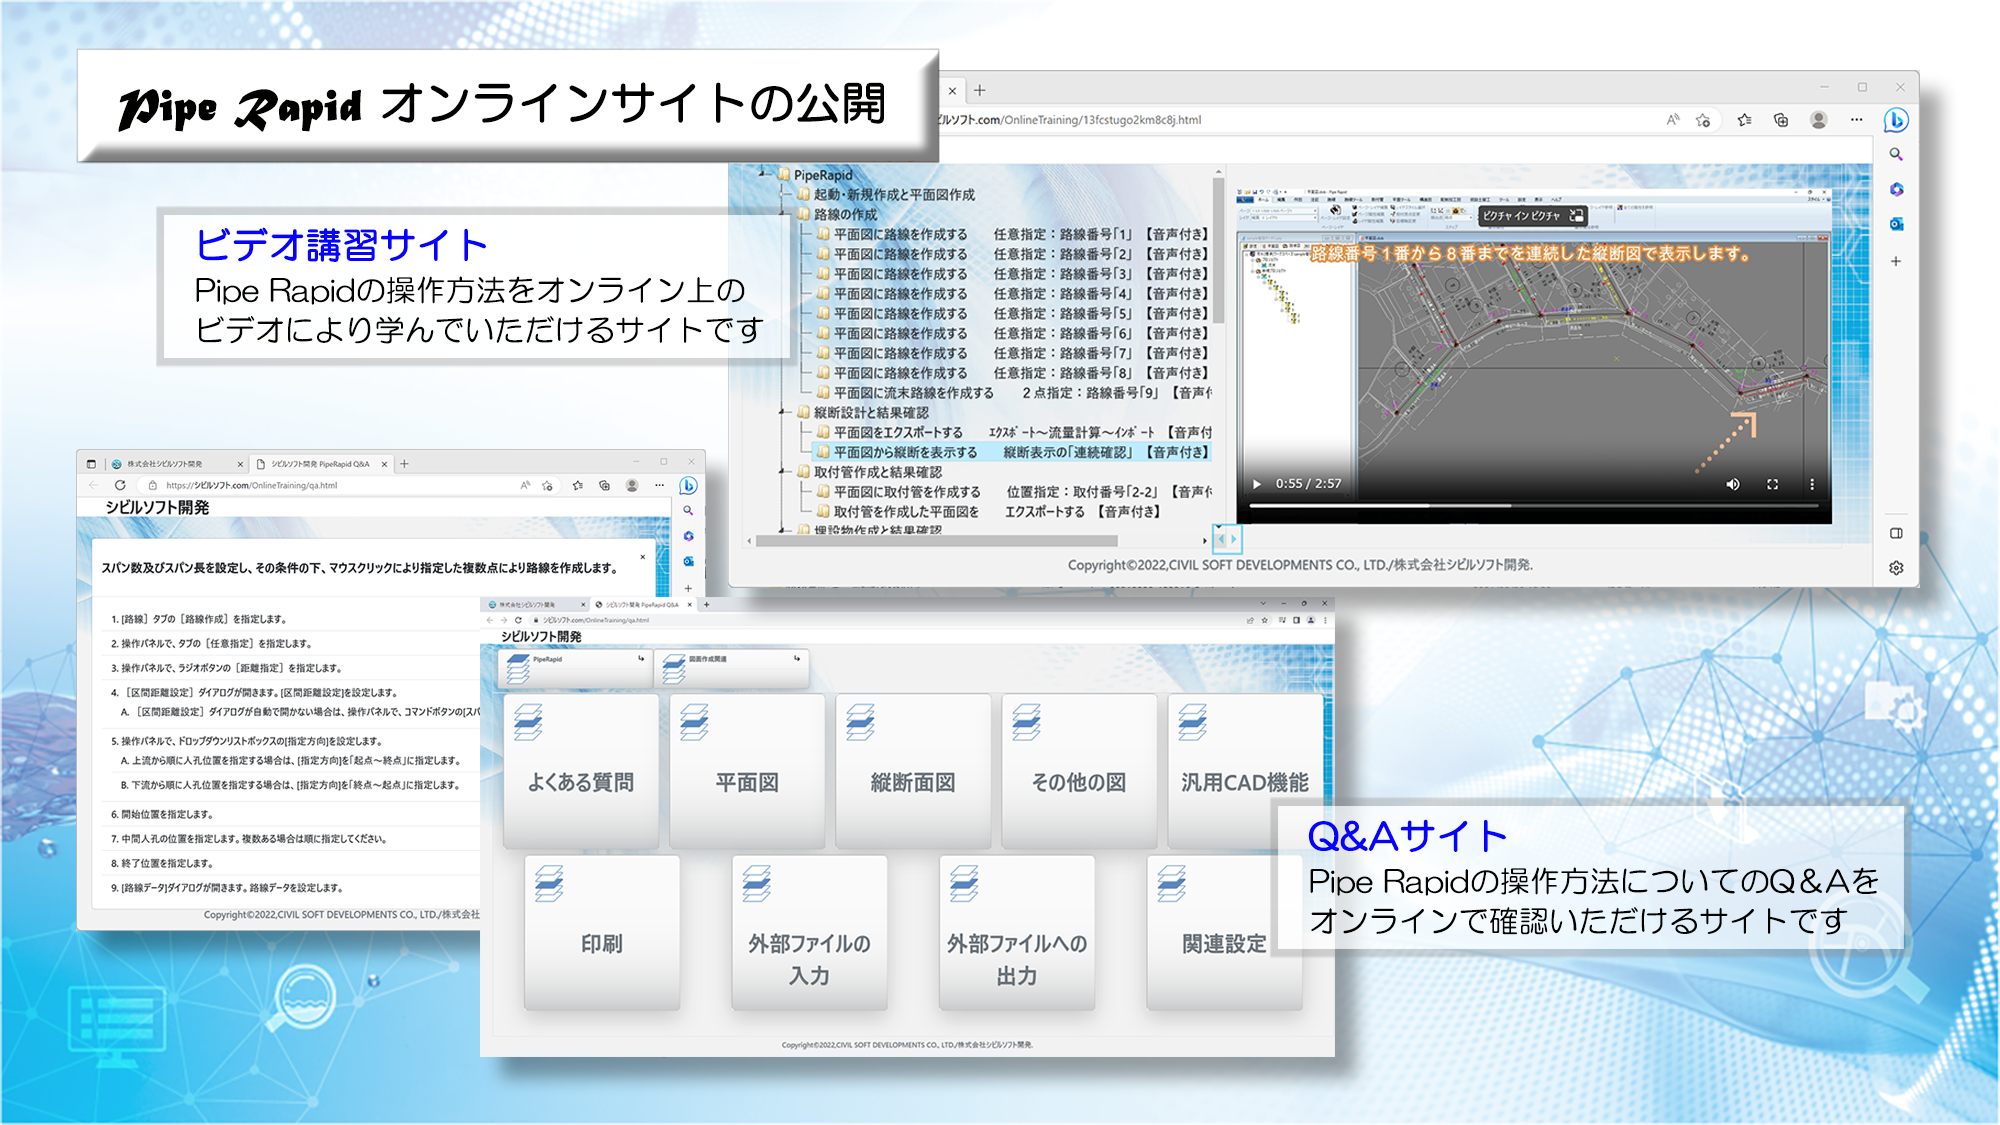Click the Bing icon in Edge sidebar
Screen dimensions: 2000x1125
click(x=1896, y=120)
